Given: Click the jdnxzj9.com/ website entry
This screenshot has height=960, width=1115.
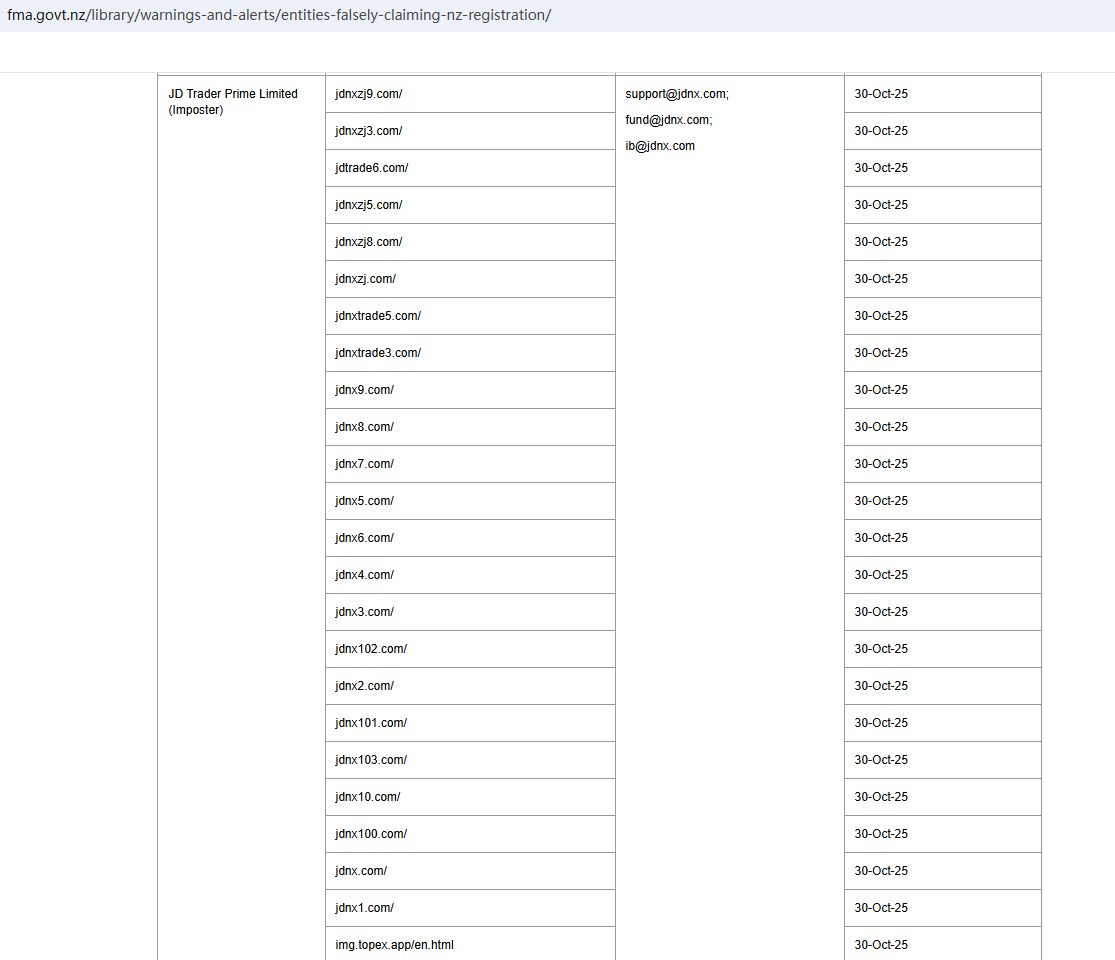Looking at the screenshot, I should click(x=368, y=94).
